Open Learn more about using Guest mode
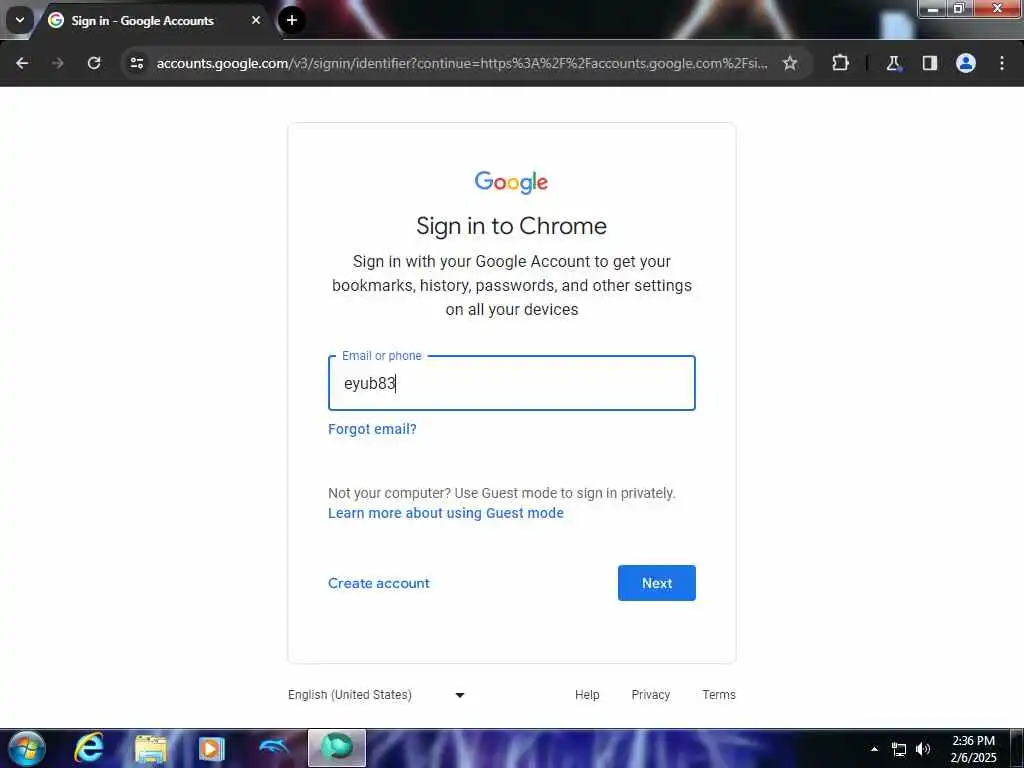The image size is (1024, 768). coord(445,513)
